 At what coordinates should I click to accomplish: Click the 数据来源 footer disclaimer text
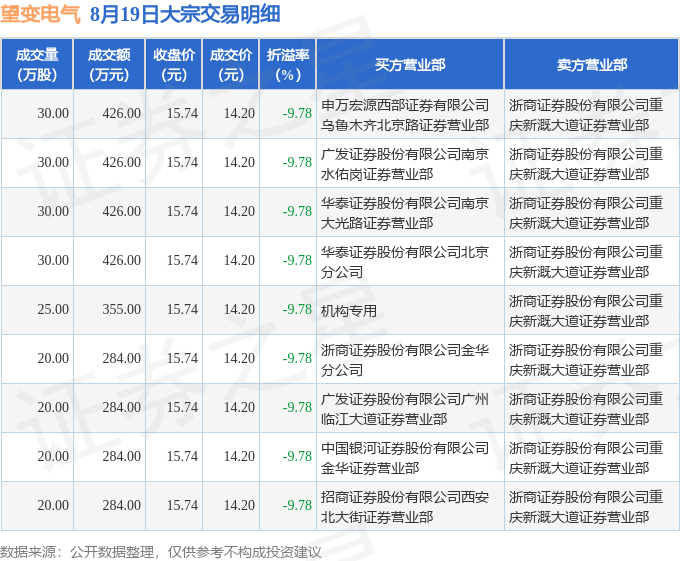tap(160, 552)
